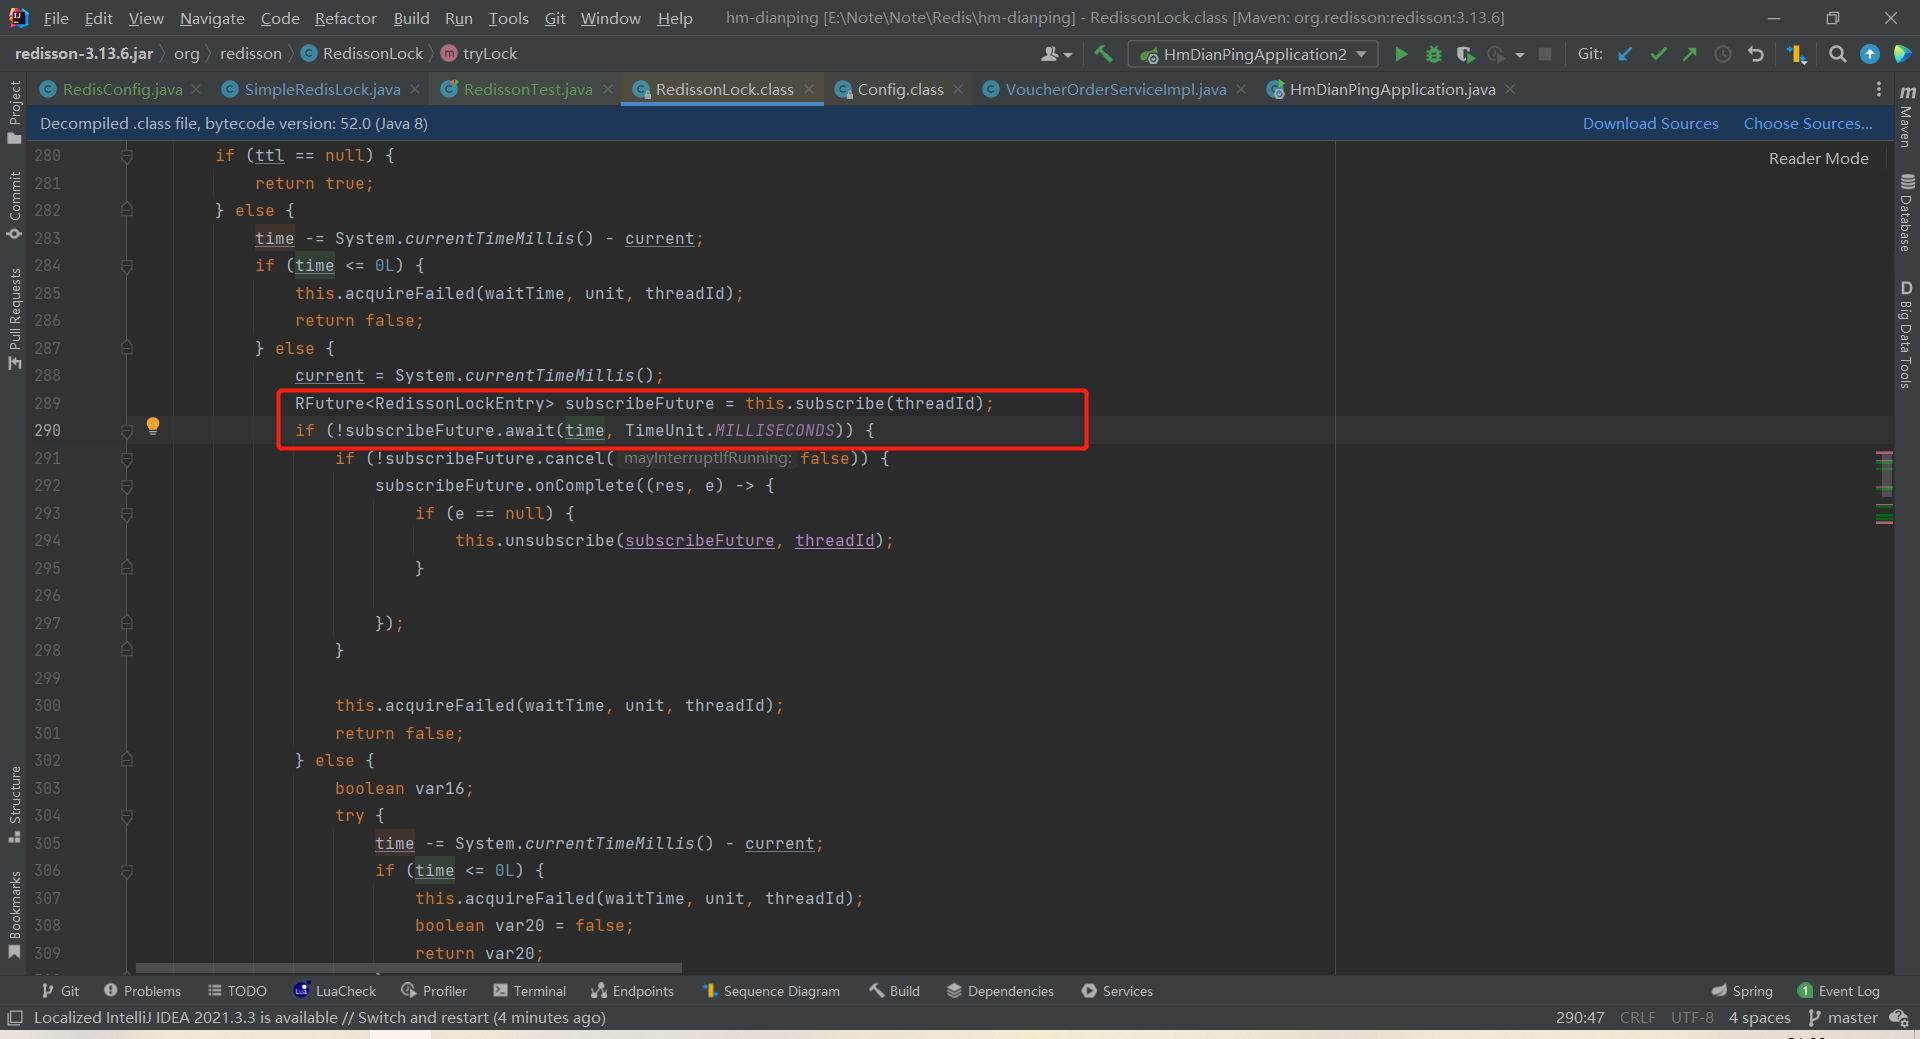
Task: Open Search Everywhere magnifier icon
Action: 1837,54
